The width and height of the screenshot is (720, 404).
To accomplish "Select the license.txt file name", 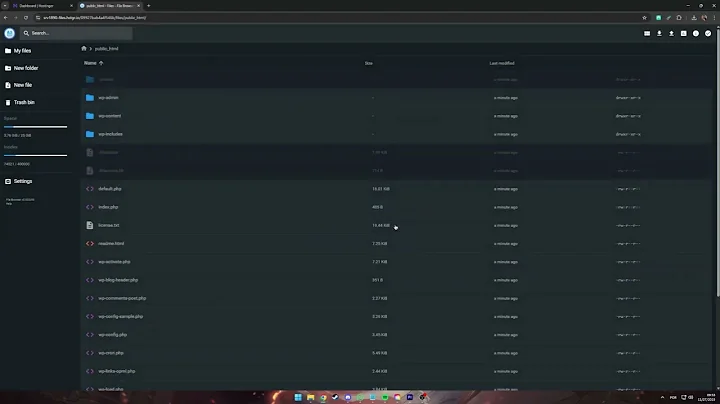I will [109, 225].
